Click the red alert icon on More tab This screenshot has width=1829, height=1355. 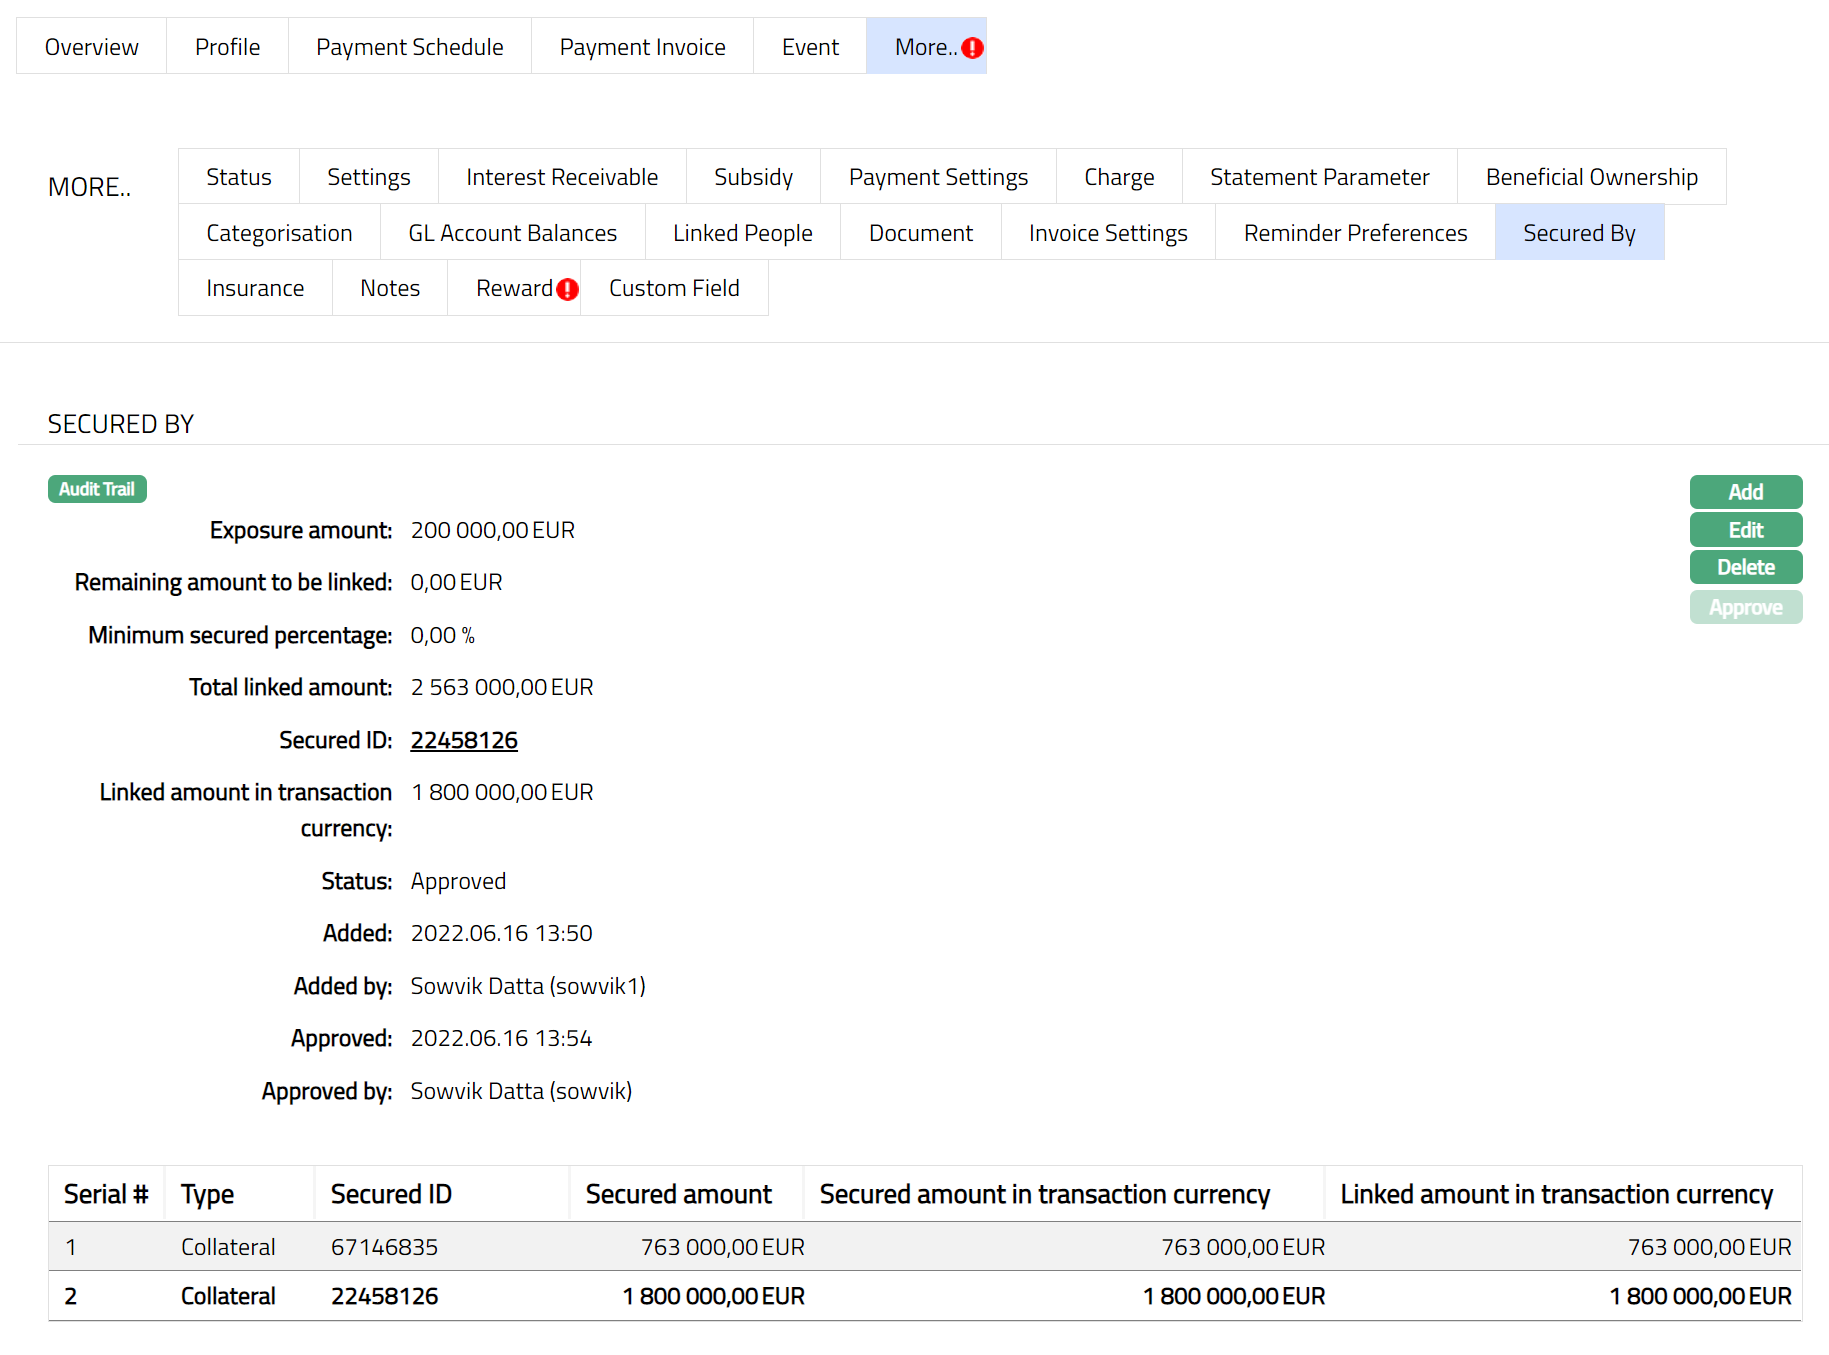[972, 48]
